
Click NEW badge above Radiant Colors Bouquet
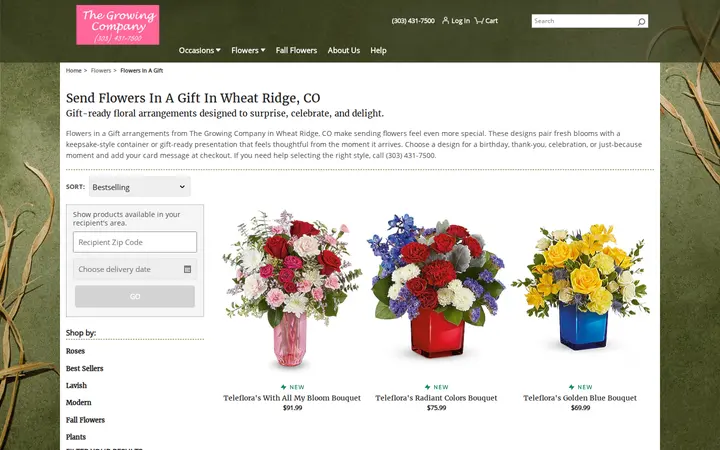click(x=436, y=387)
